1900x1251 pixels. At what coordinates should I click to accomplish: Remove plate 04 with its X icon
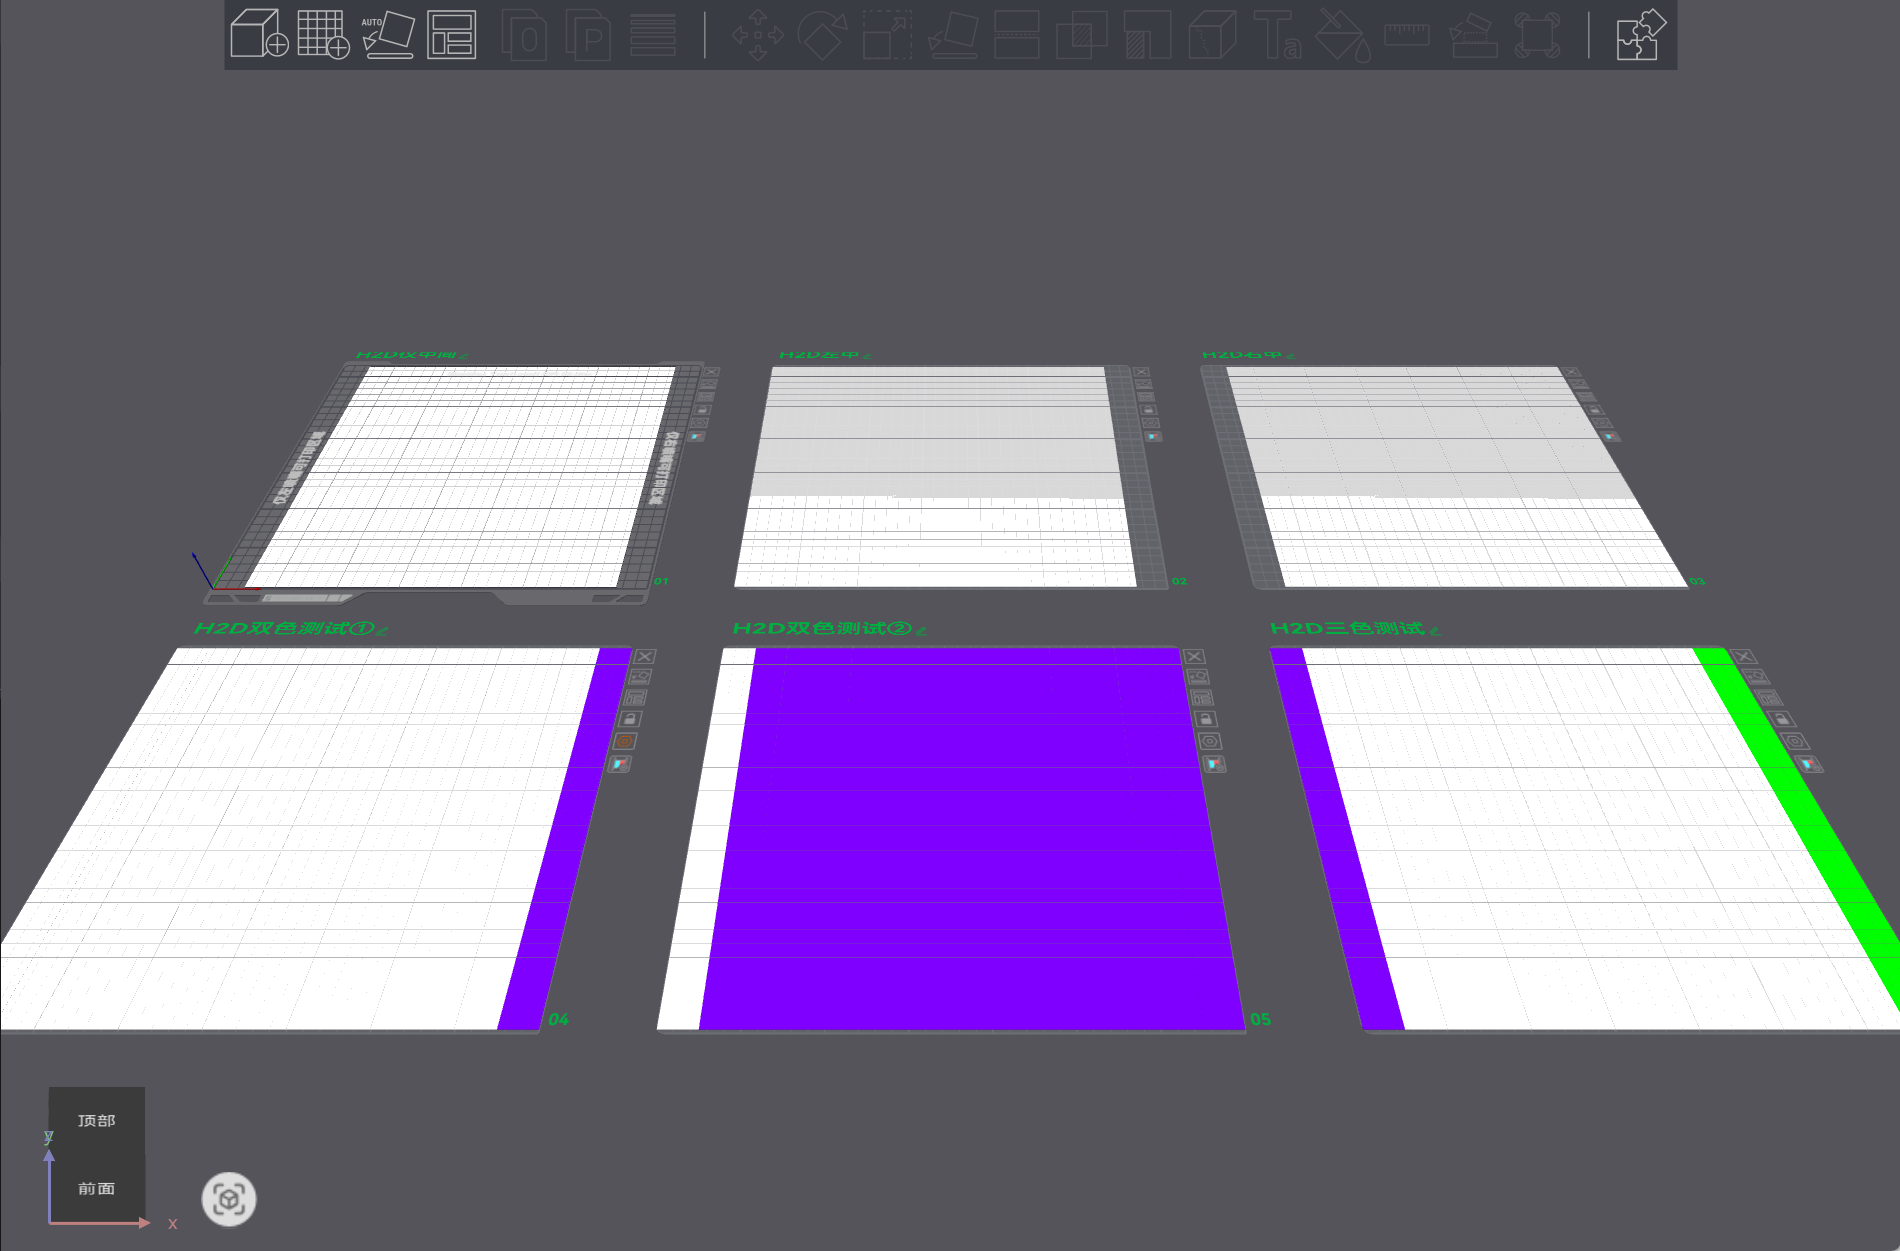click(x=645, y=656)
